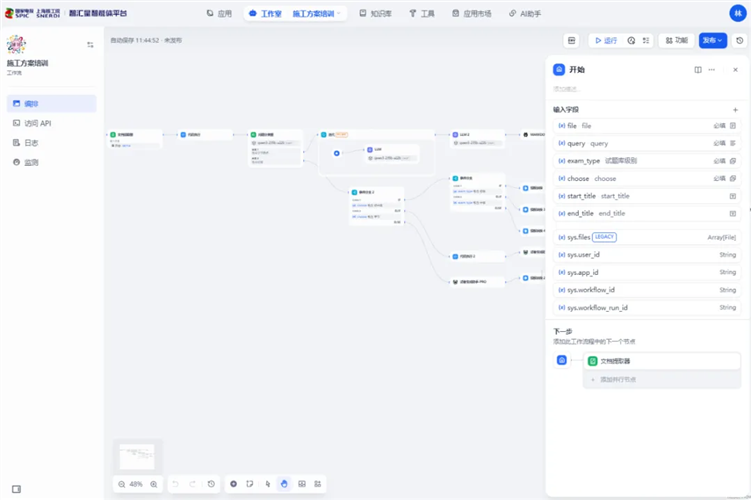Add a new node with plus circle
The height and width of the screenshot is (500, 751).
tap(233, 484)
